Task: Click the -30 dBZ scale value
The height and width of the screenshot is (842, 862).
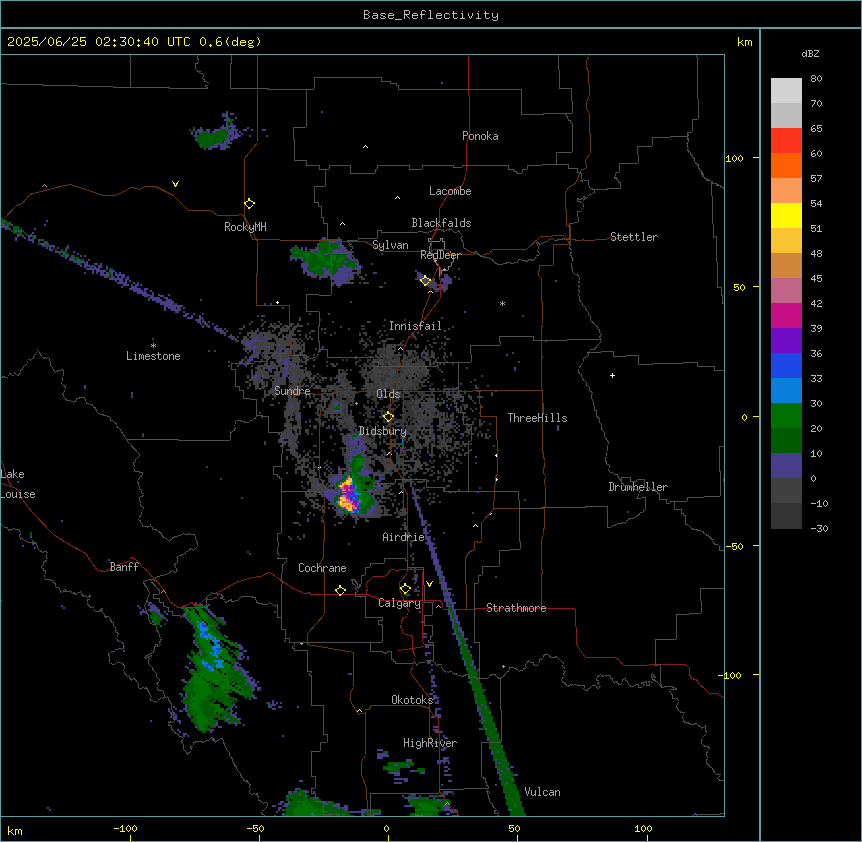Action: [x=819, y=528]
